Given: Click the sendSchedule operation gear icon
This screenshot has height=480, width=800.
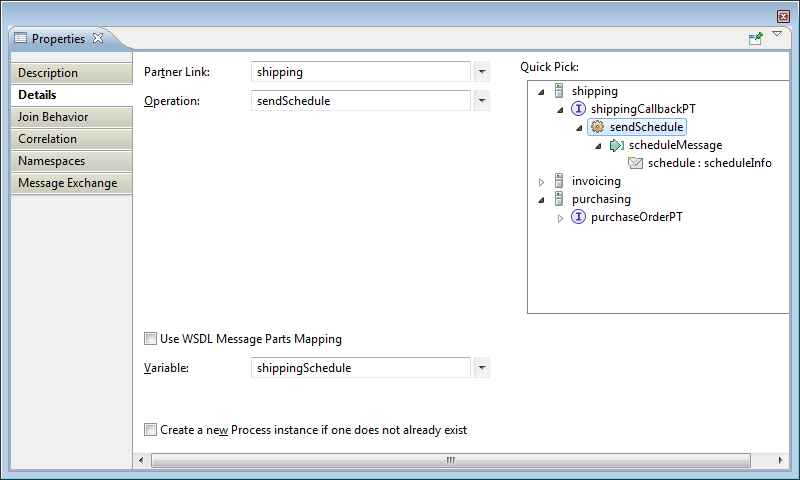Looking at the screenshot, I should pos(597,127).
